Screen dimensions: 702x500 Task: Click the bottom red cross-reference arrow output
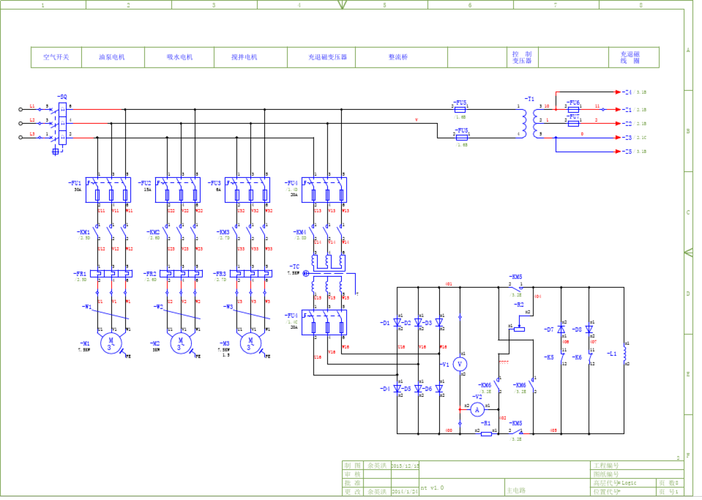click(x=618, y=152)
